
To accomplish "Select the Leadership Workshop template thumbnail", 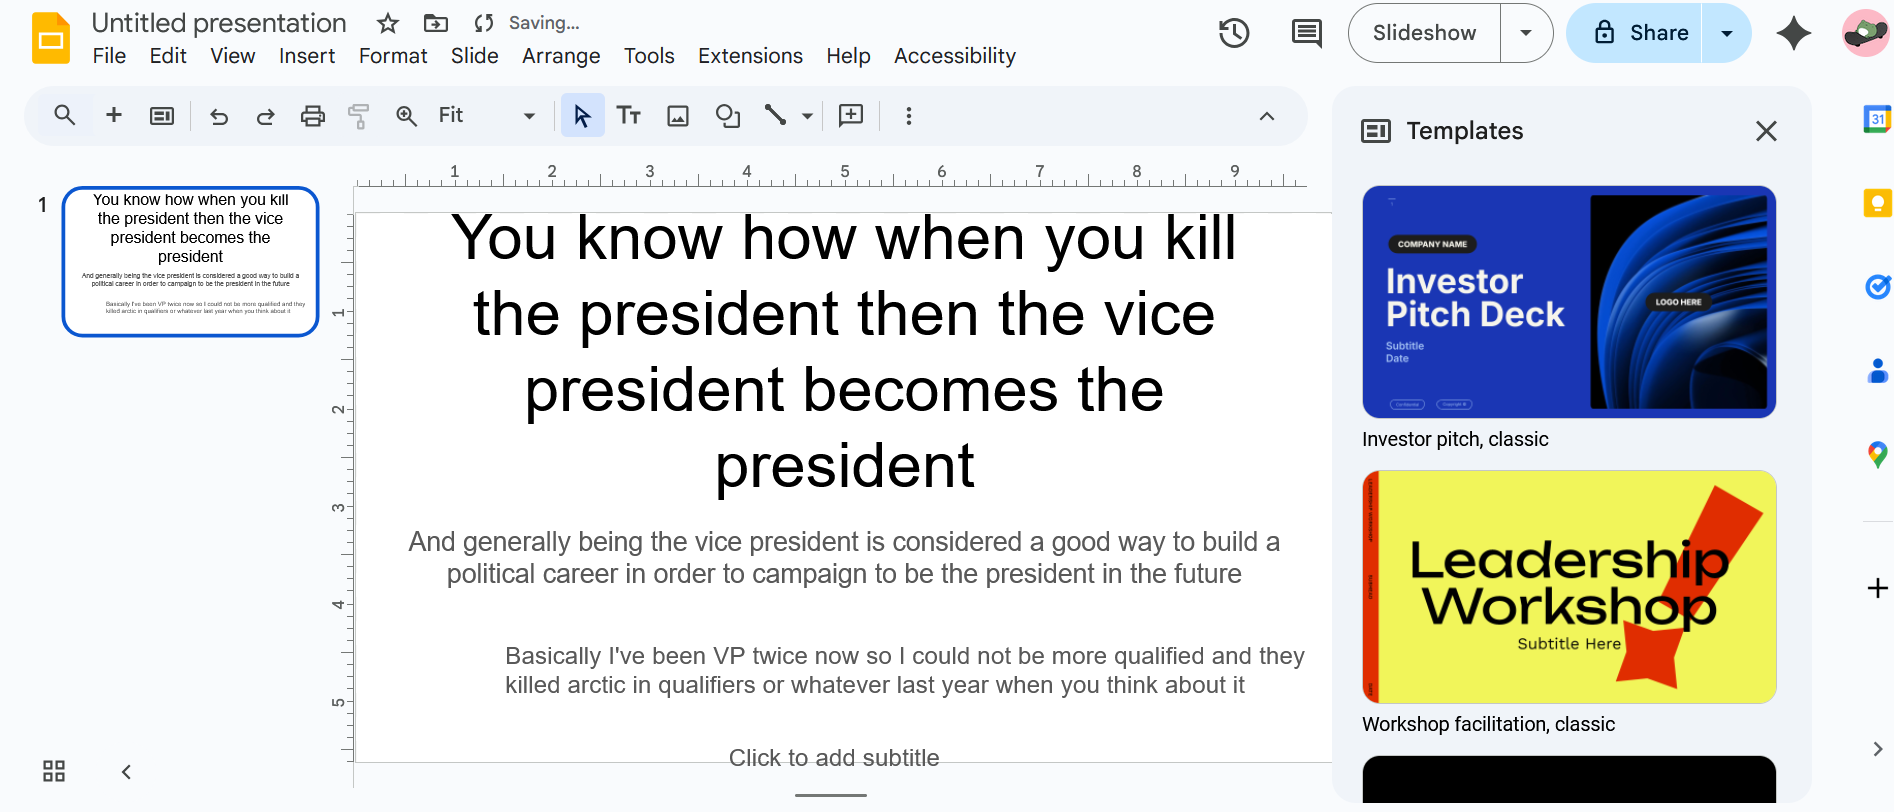I will [x=1569, y=587].
